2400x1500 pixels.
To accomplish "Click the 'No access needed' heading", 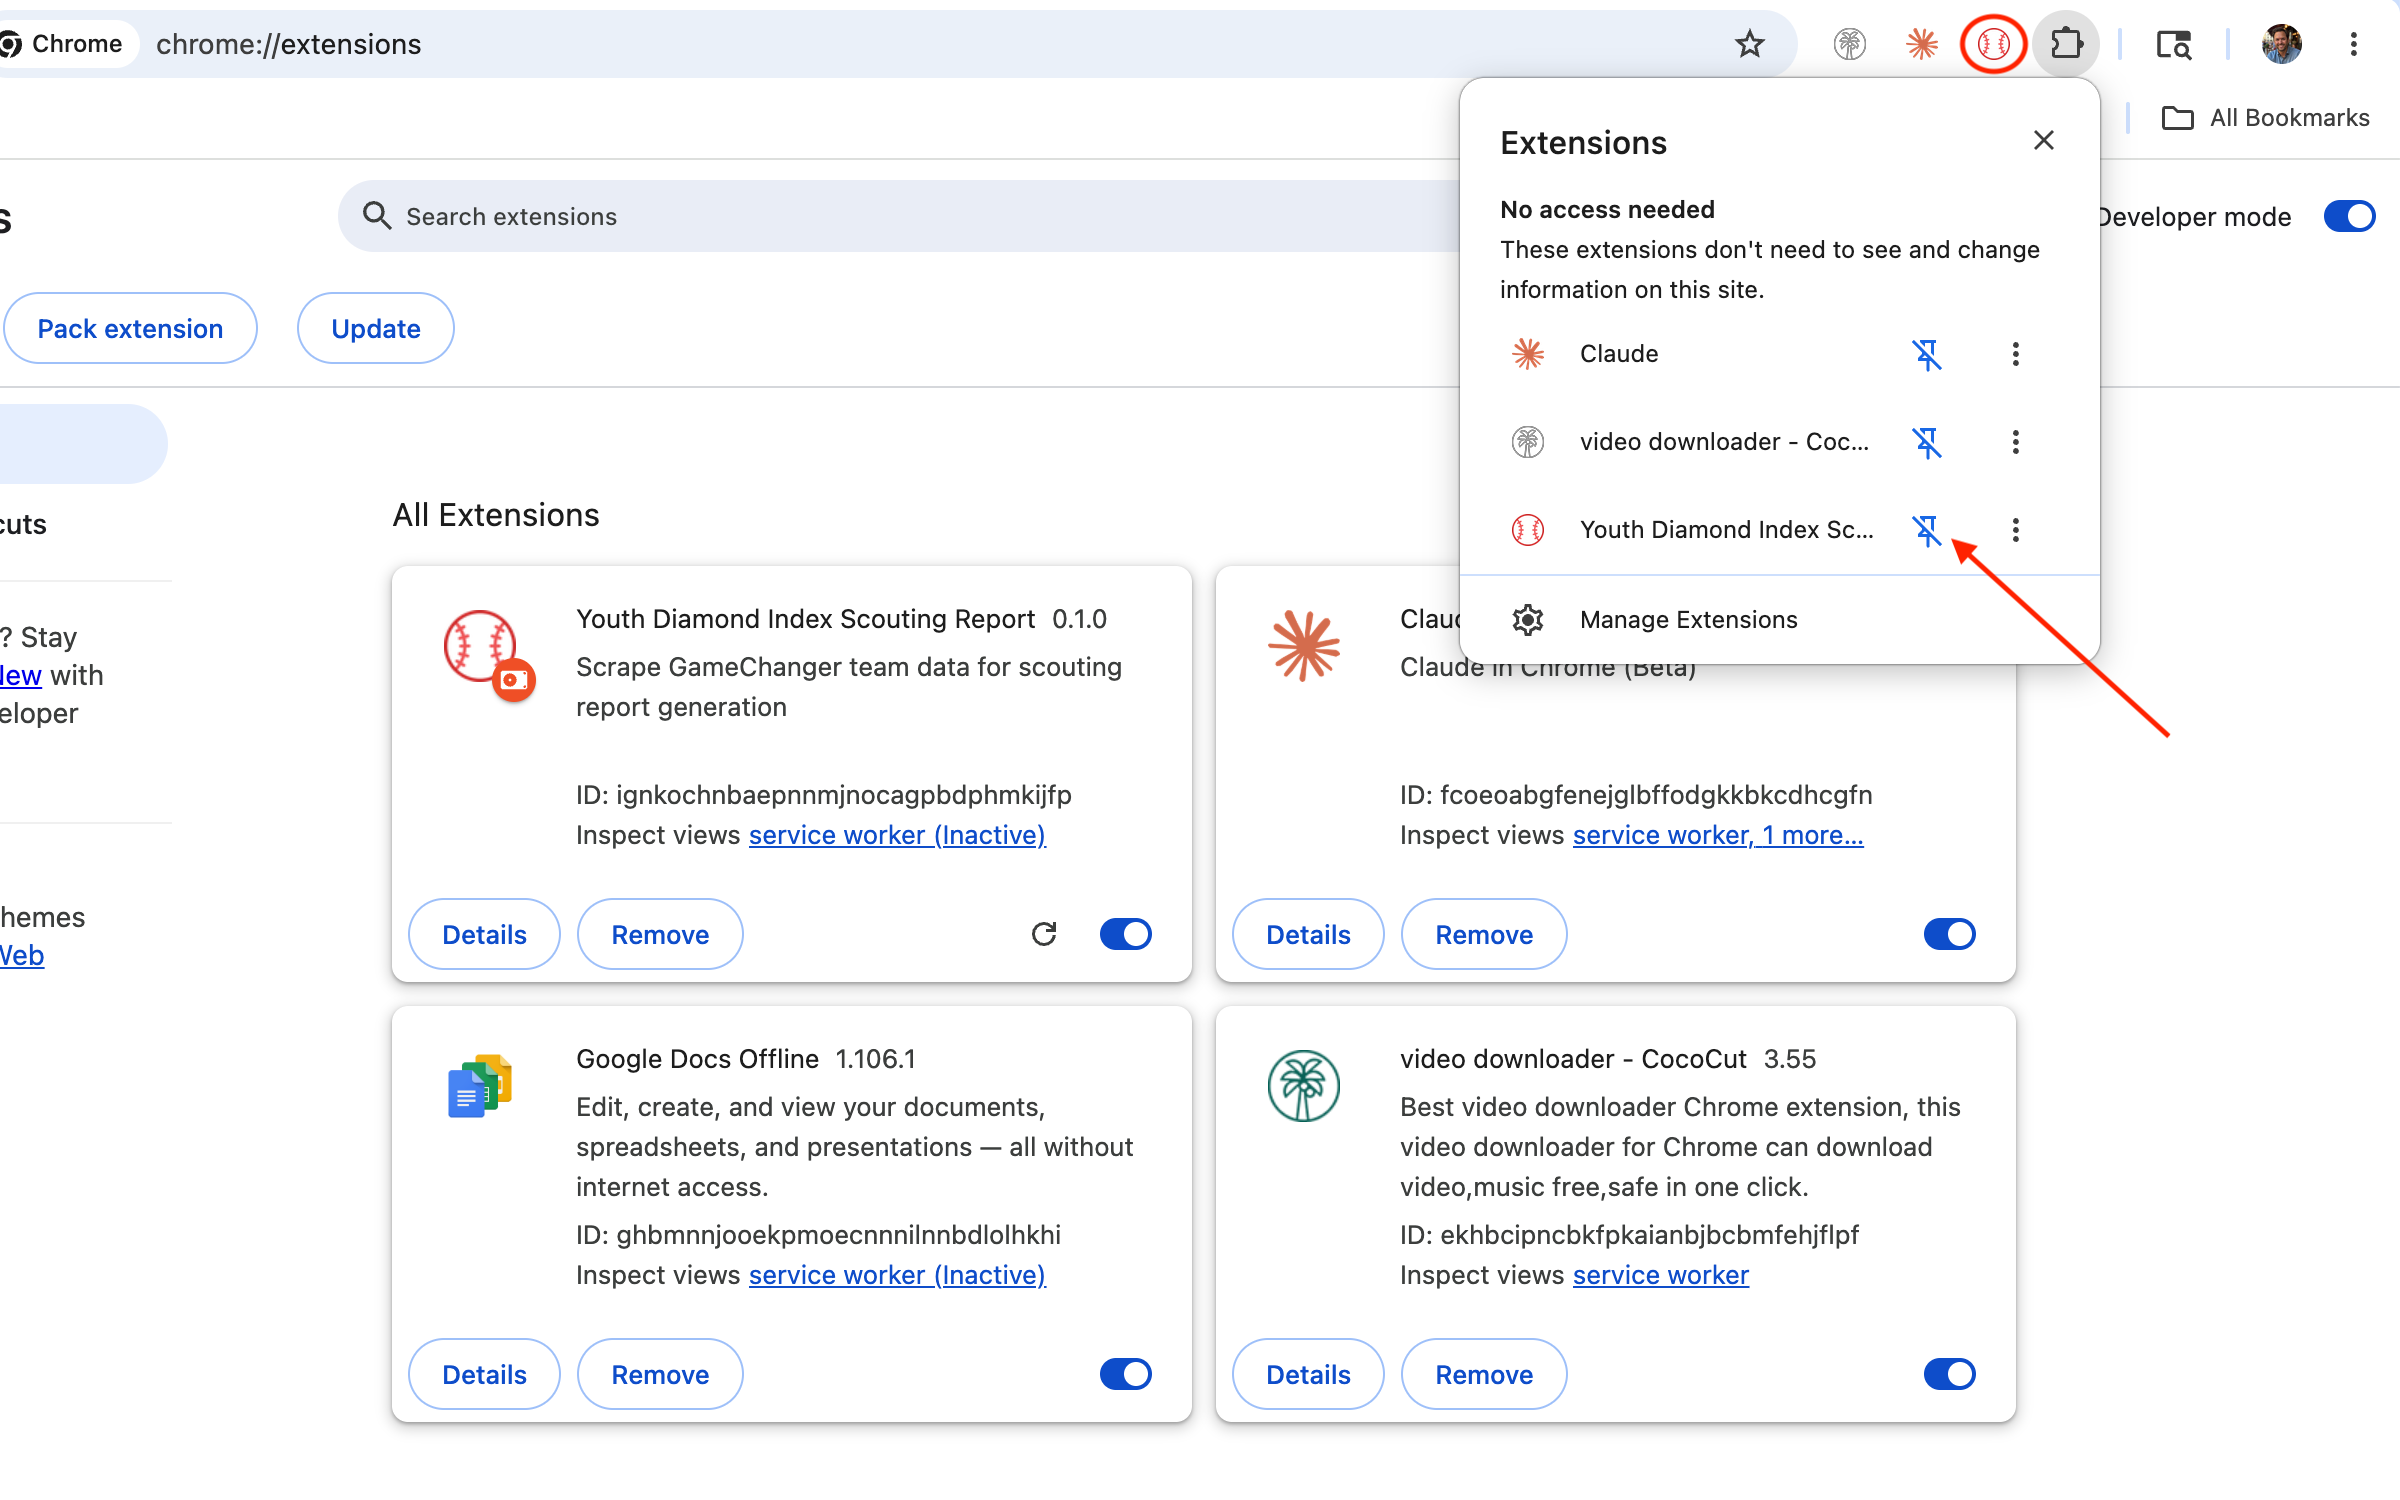I will coord(1607,210).
